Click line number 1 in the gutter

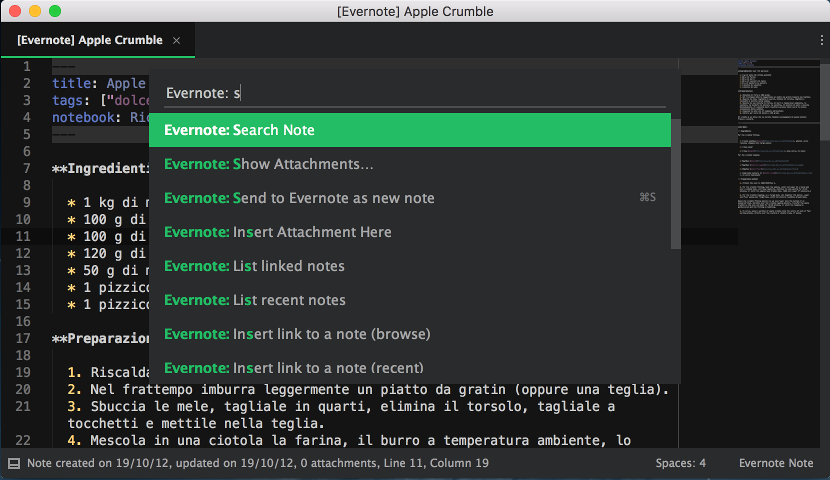pyautogui.click(x=26, y=67)
